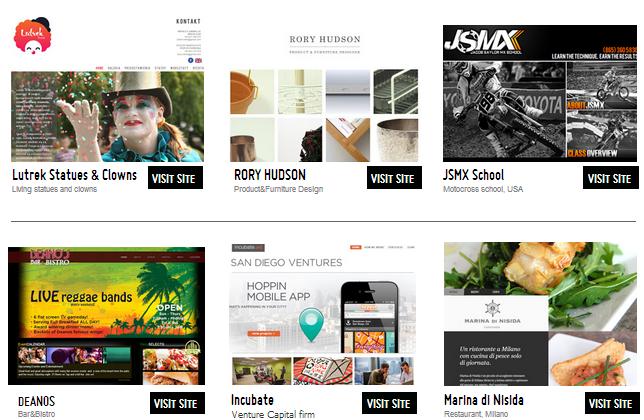Click VISIT SITE for RORY HUDSON
This screenshot has width=644, height=420.
pyautogui.click(x=394, y=178)
